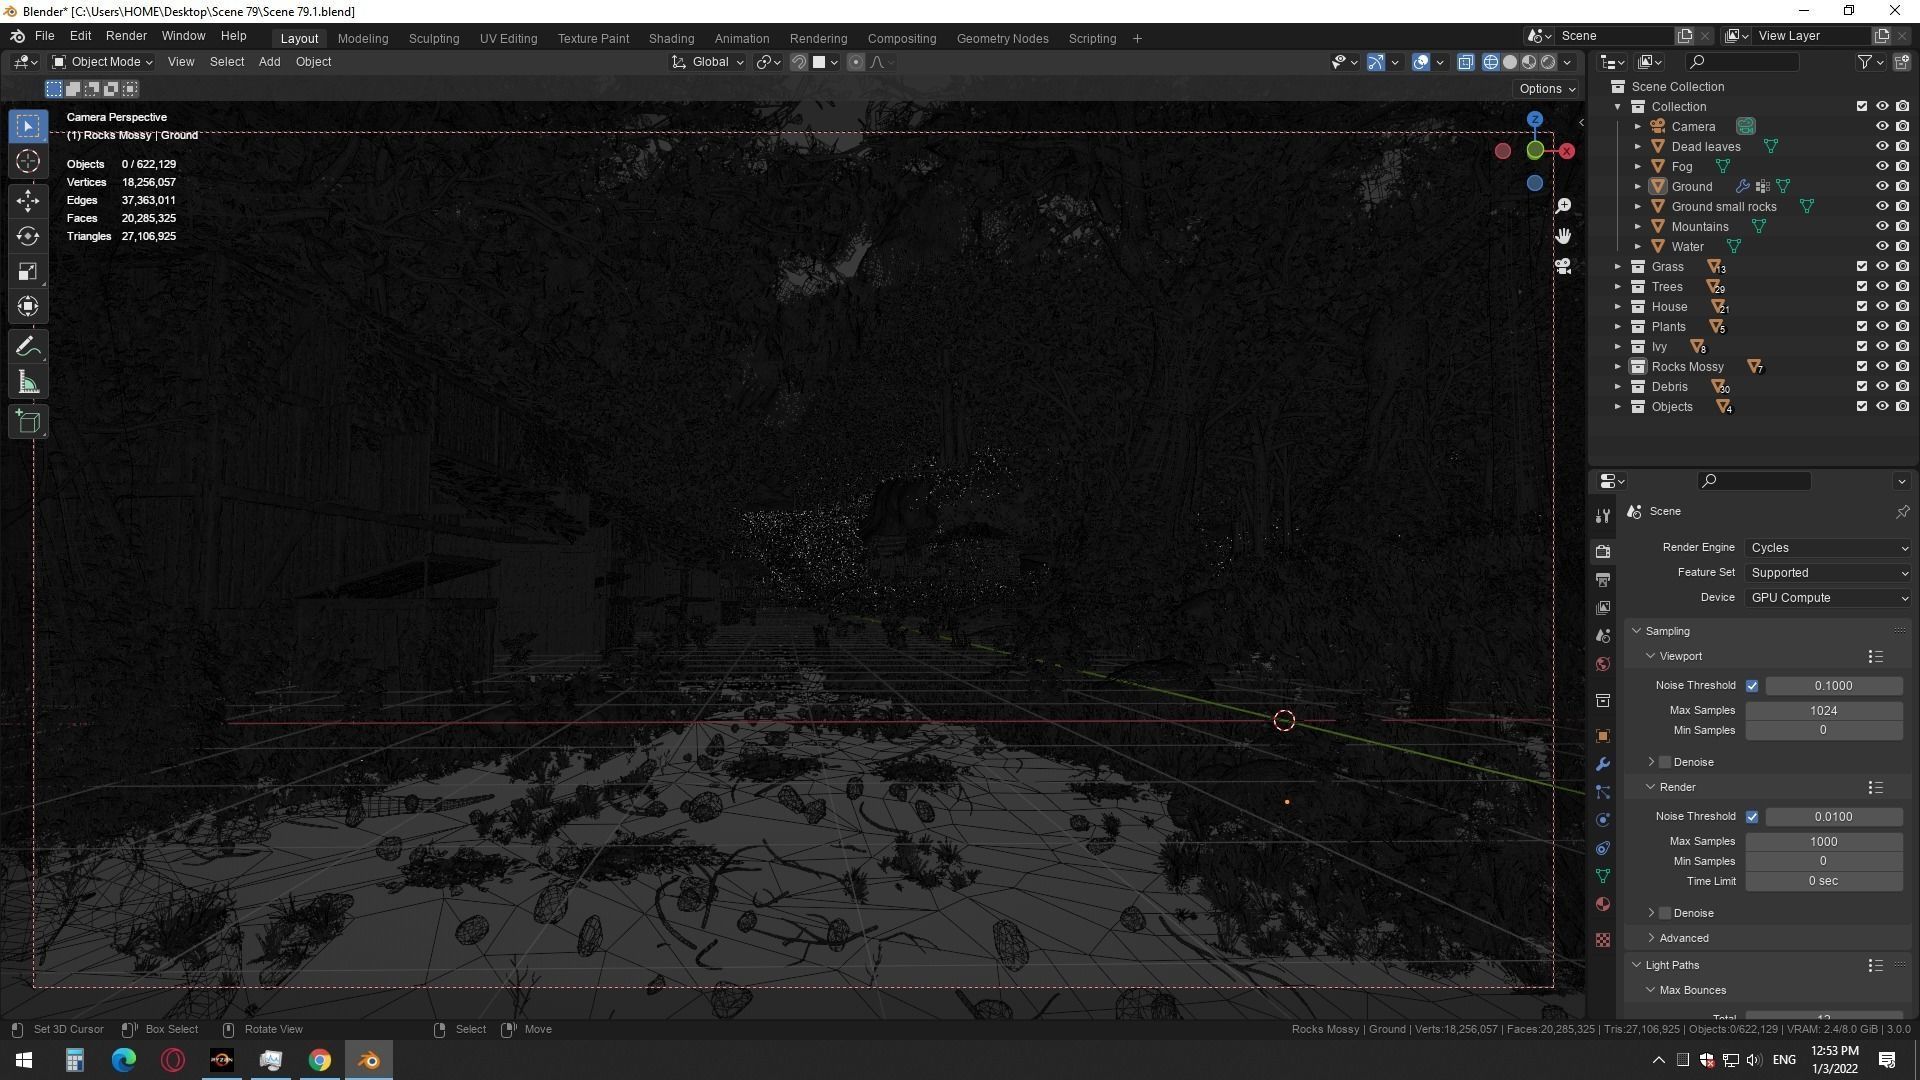Open the Render Engine dropdown
The width and height of the screenshot is (1920, 1080).
coord(1828,548)
